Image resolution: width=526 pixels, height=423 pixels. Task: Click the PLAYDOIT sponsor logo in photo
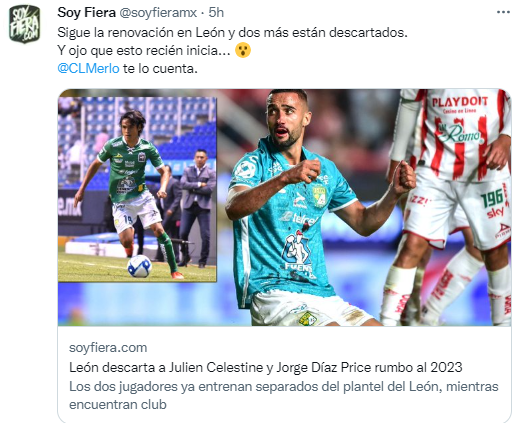point(459,103)
